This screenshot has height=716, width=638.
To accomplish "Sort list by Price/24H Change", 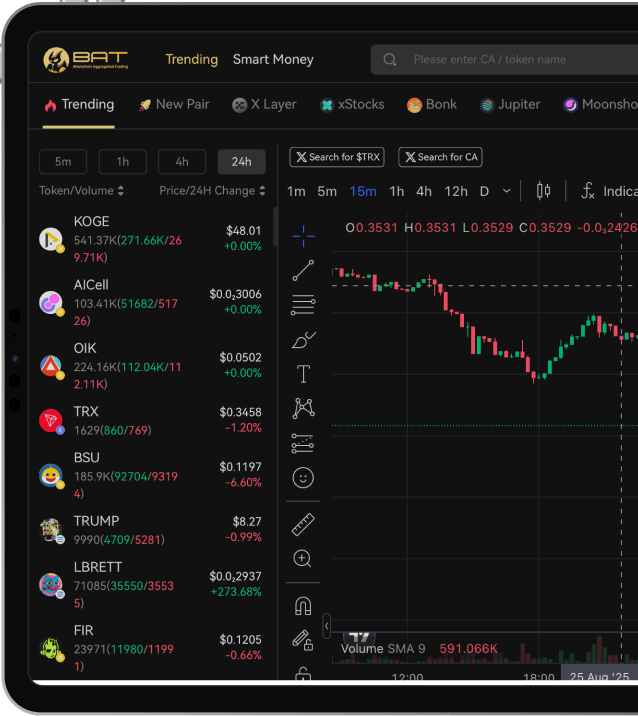I will 212,190.
